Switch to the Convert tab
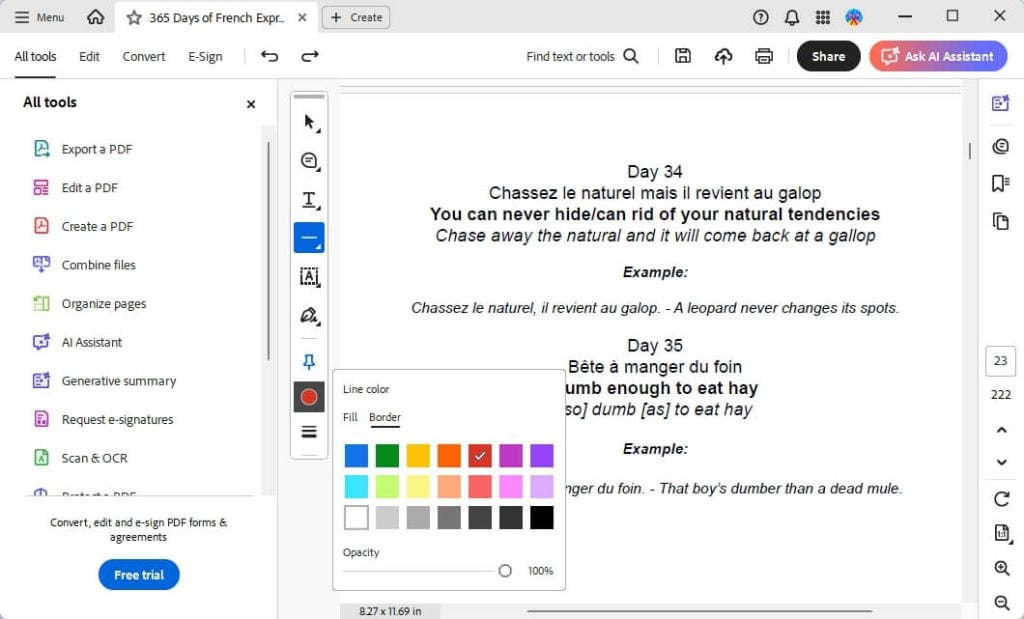The height and width of the screenshot is (619, 1024). click(143, 57)
